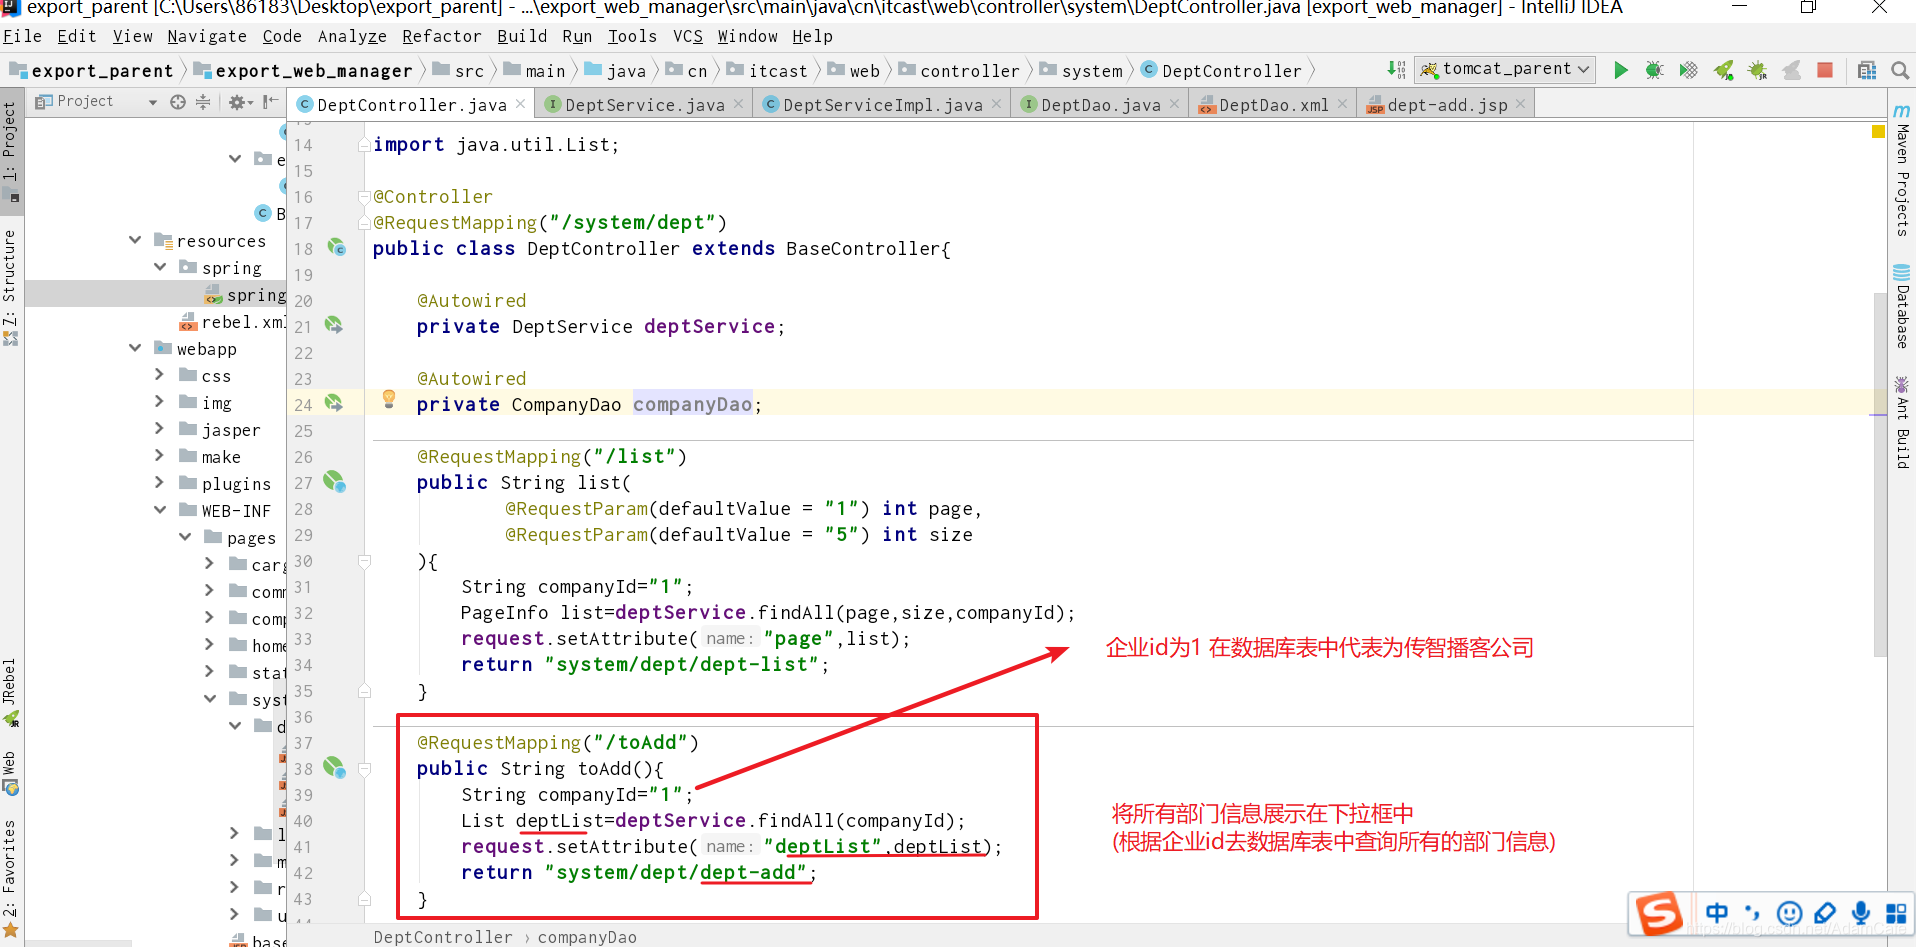Switch to DeptDao.xml tab
Image resolution: width=1916 pixels, height=947 pixels.
pos(1273,104)
